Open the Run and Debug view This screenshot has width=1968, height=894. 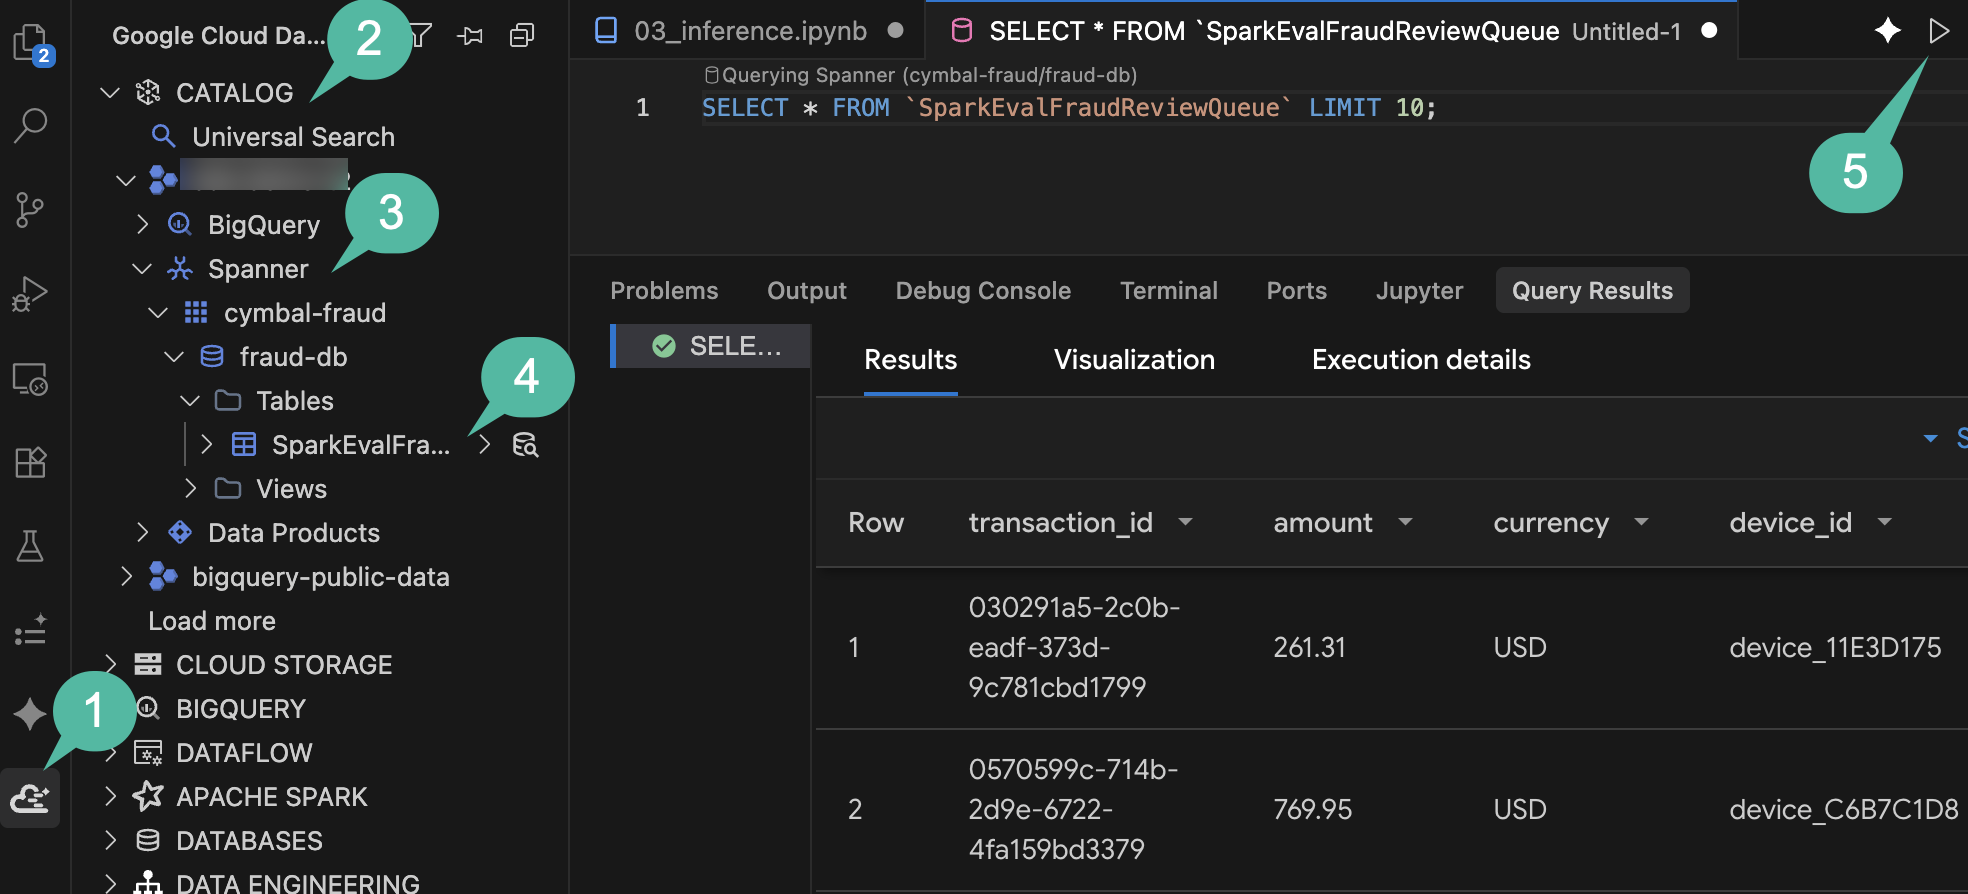[x=30, y=294]
